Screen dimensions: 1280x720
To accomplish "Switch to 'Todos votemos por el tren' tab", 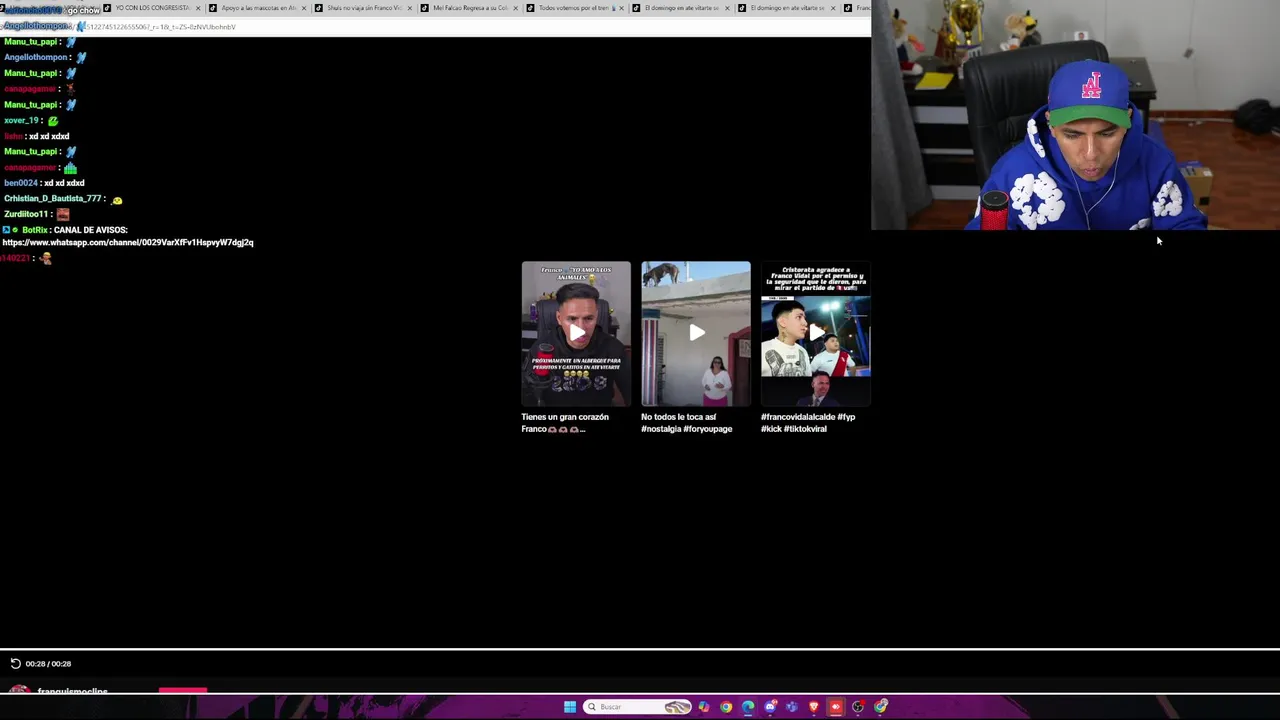I will pos(575,8).
